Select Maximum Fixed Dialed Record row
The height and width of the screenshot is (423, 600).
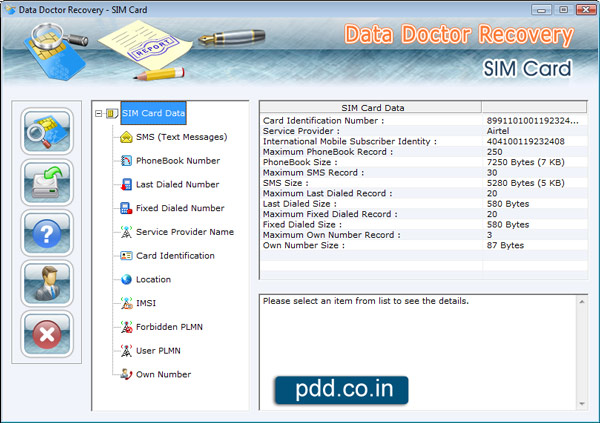pyautogui.click(x=424, y=214)
